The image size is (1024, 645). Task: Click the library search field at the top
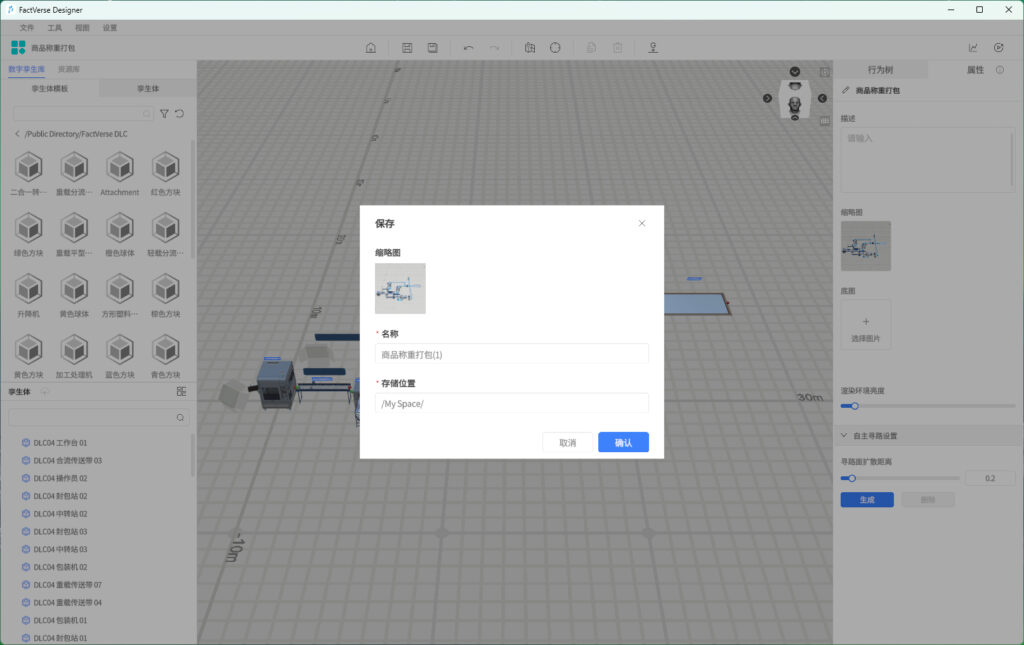click(x=83, y=114)
